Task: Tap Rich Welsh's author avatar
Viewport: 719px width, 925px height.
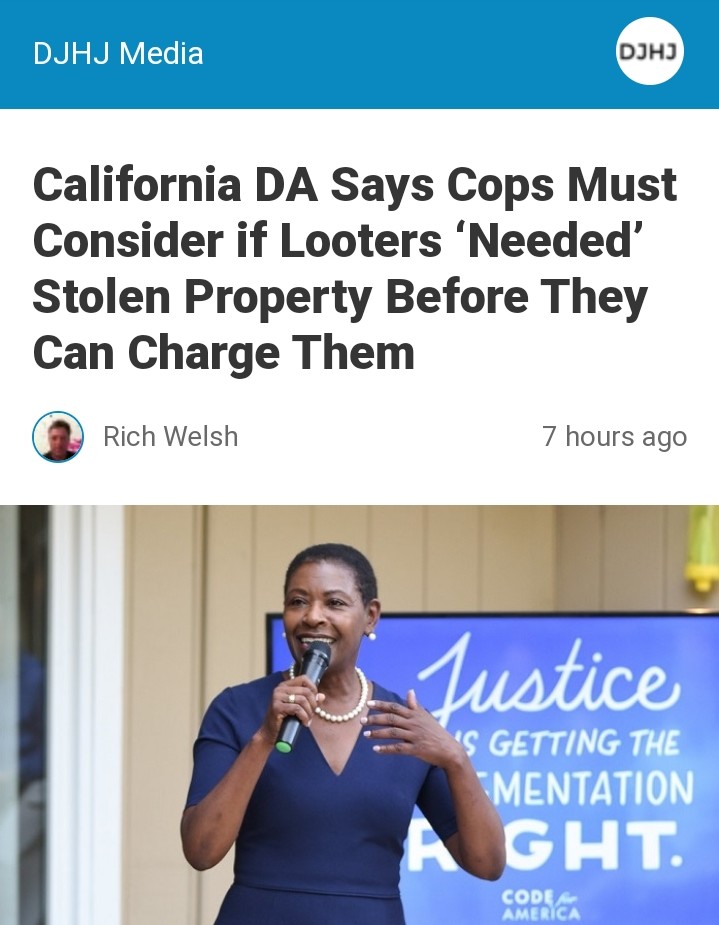Action: pyautogui.click(x=58, y=437)
